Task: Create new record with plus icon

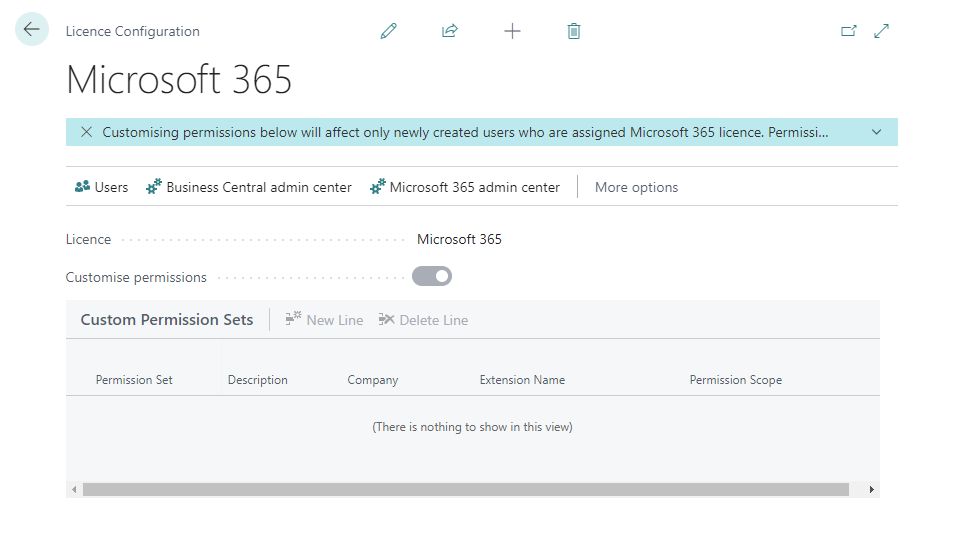Action: [512, 31]
